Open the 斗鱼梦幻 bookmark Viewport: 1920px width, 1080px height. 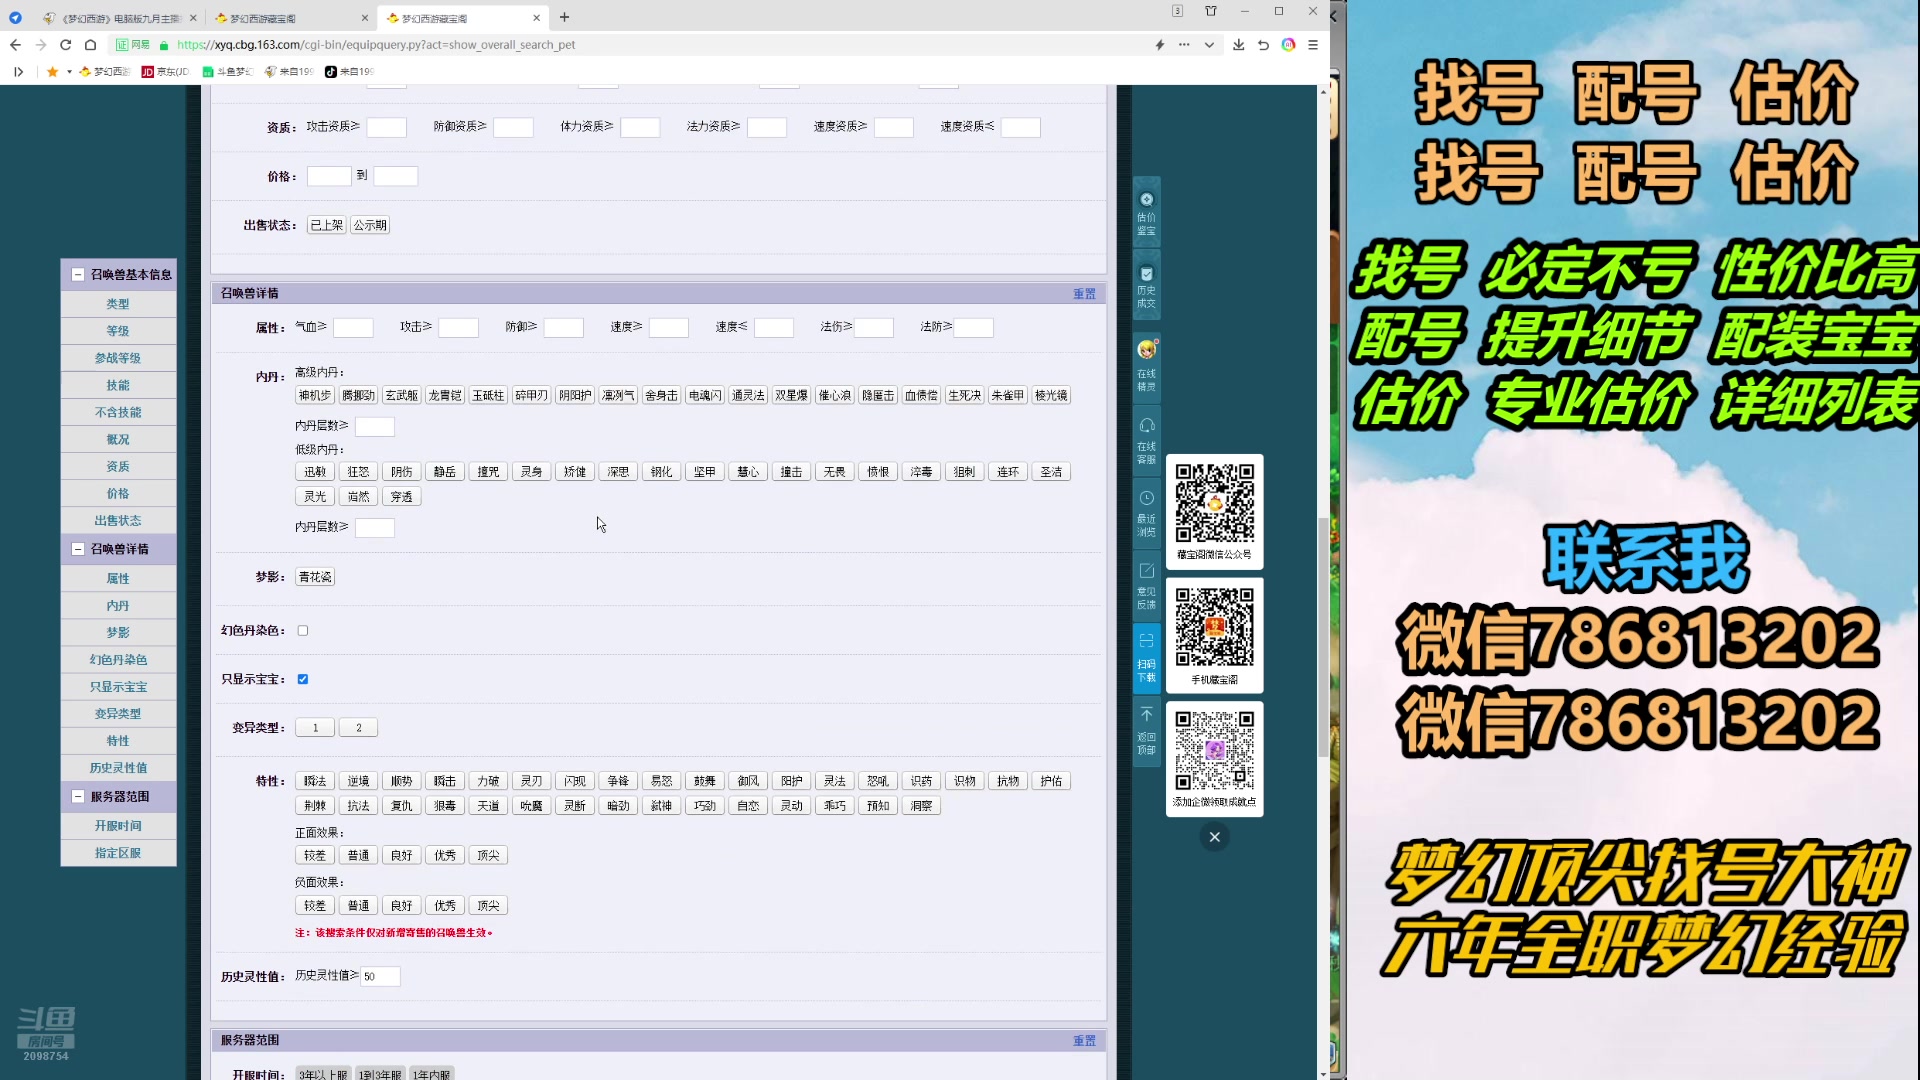point(227,72)
